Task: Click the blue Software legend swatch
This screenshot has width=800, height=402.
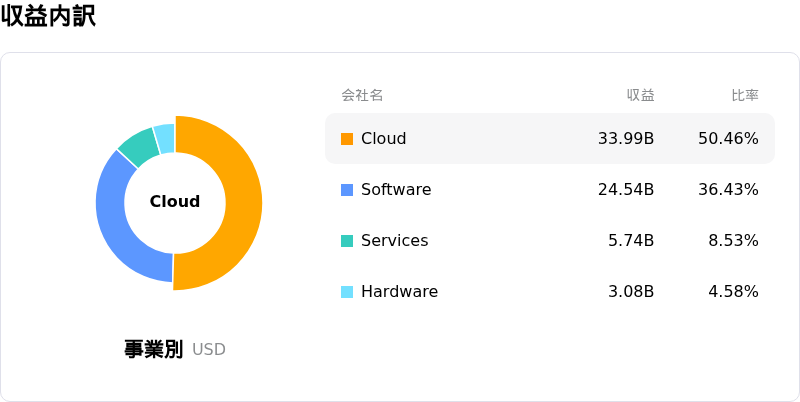Action: [347, 190]
